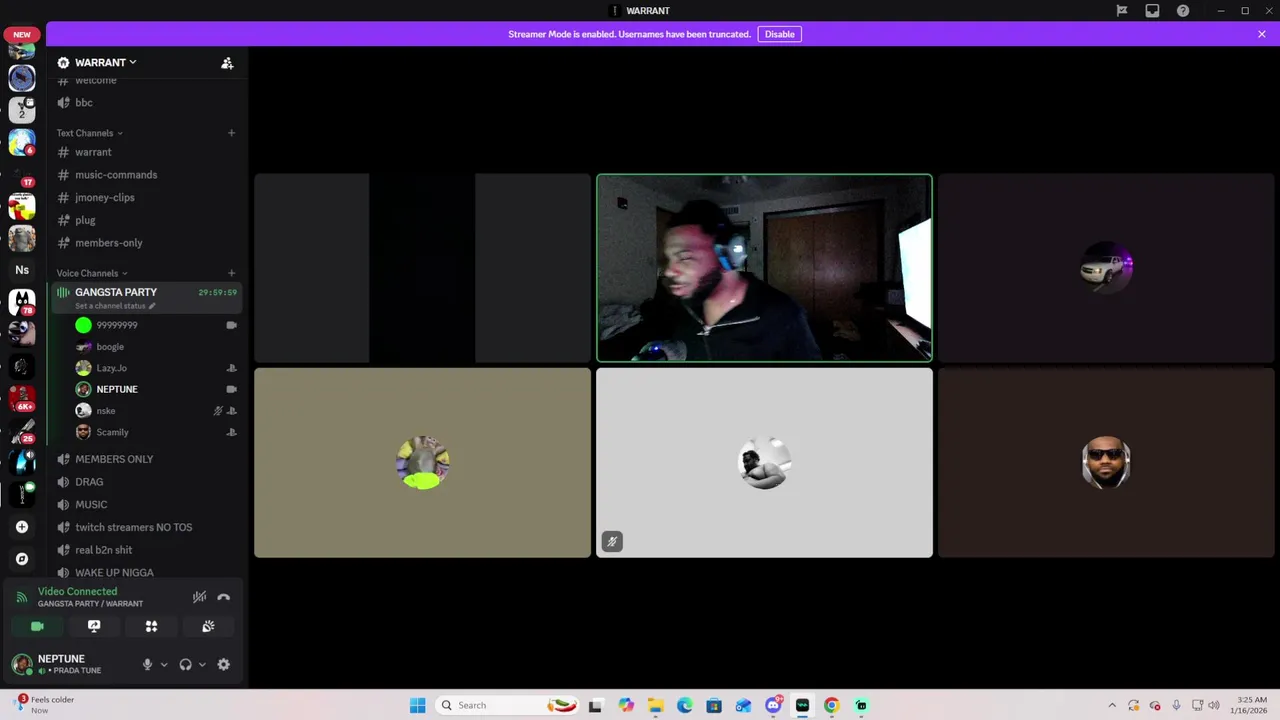Disconnect from the voice call
This screenshot has height=720, width=1280.
224,597
